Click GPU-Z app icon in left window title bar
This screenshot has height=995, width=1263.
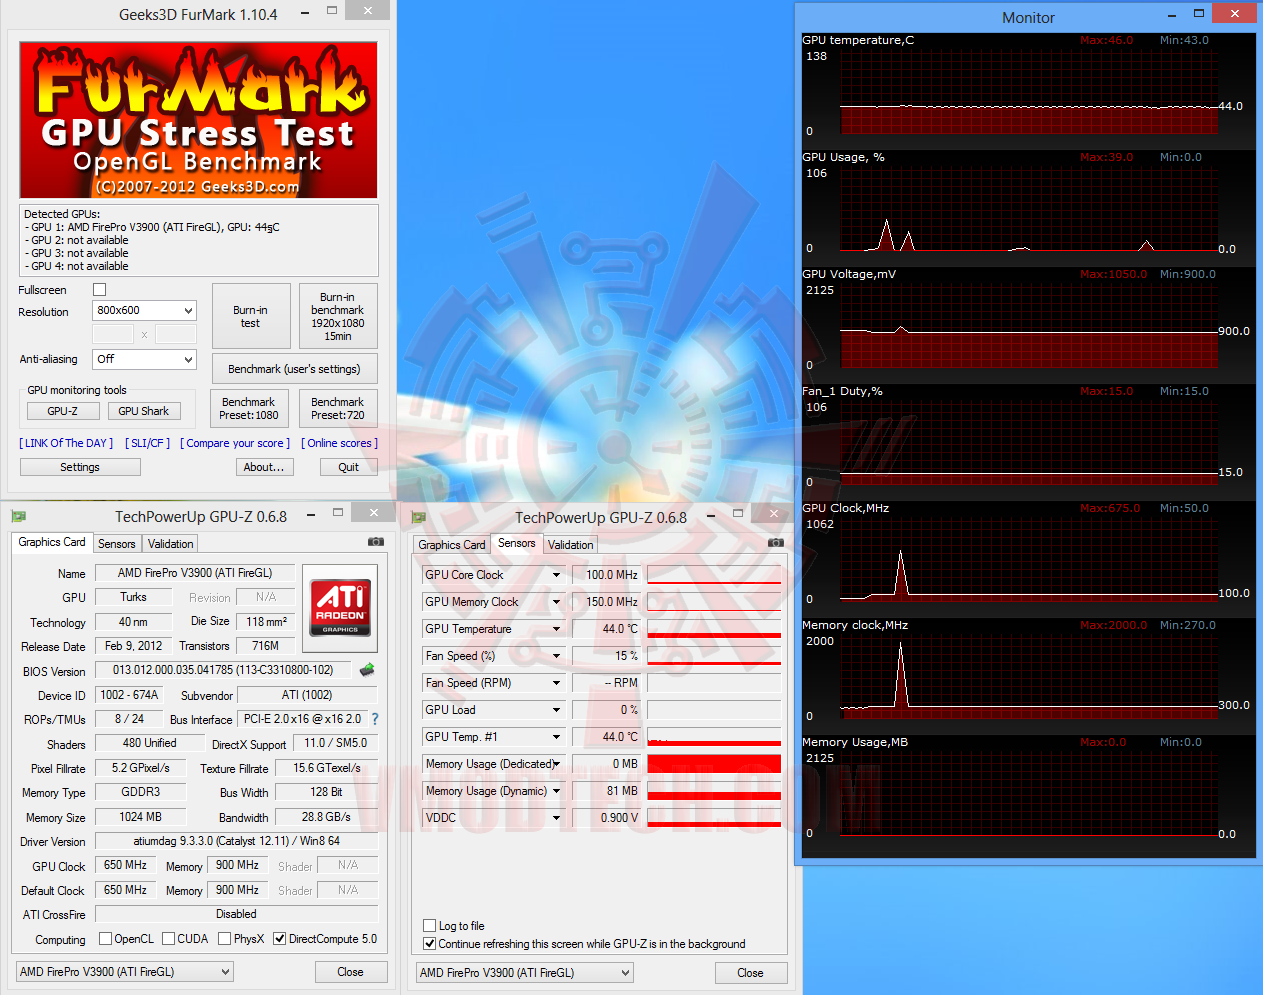pyautogui.click(x=18, y=517)
